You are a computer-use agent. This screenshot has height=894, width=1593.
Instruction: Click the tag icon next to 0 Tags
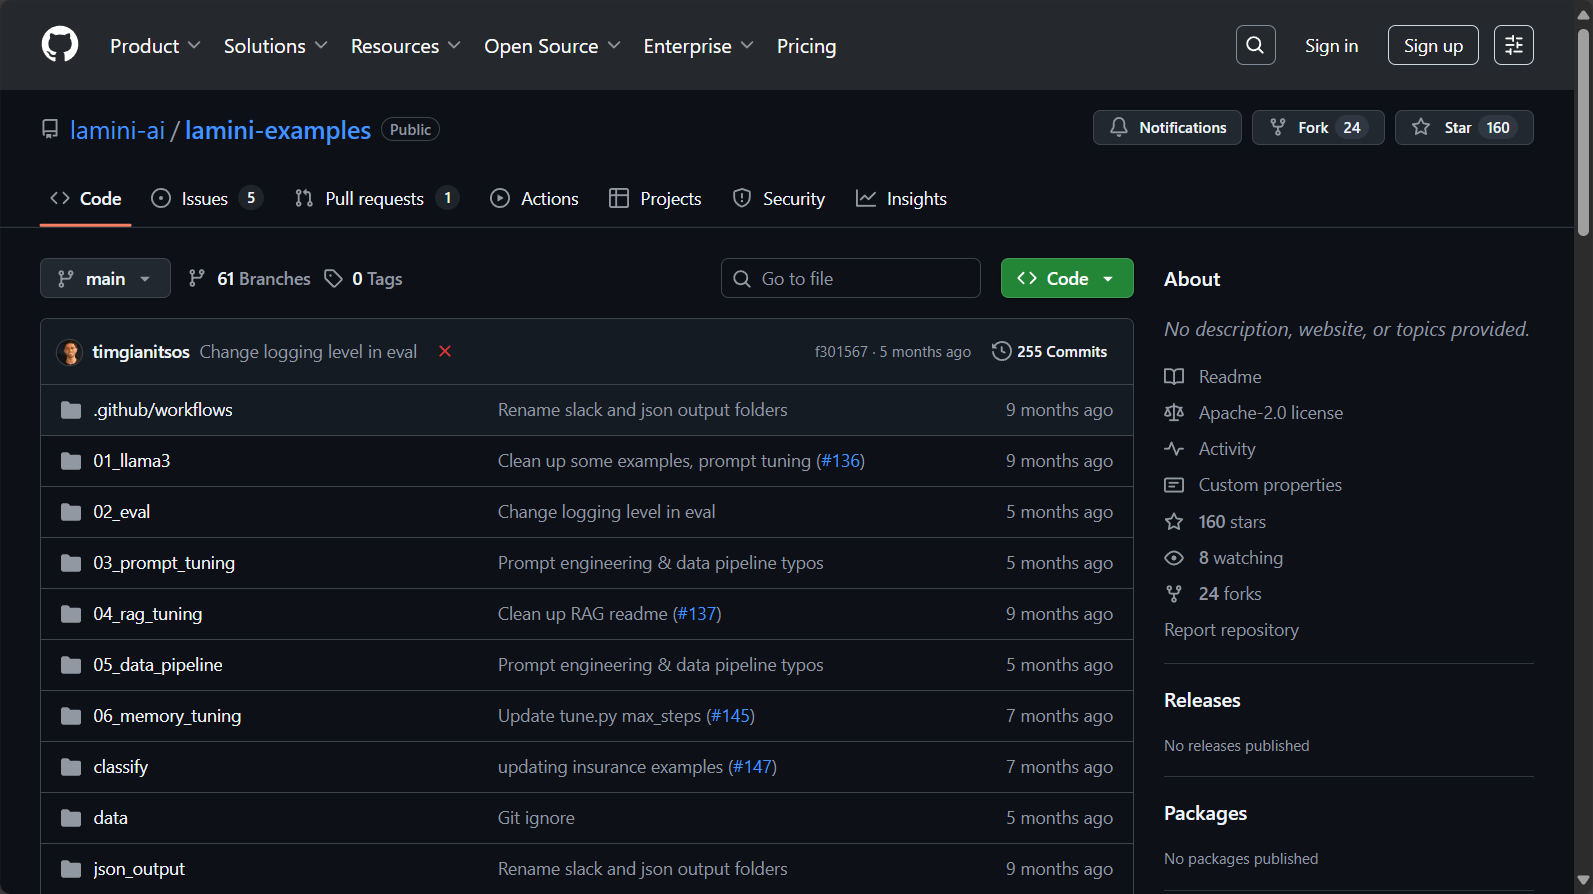(x=334, y=279)
